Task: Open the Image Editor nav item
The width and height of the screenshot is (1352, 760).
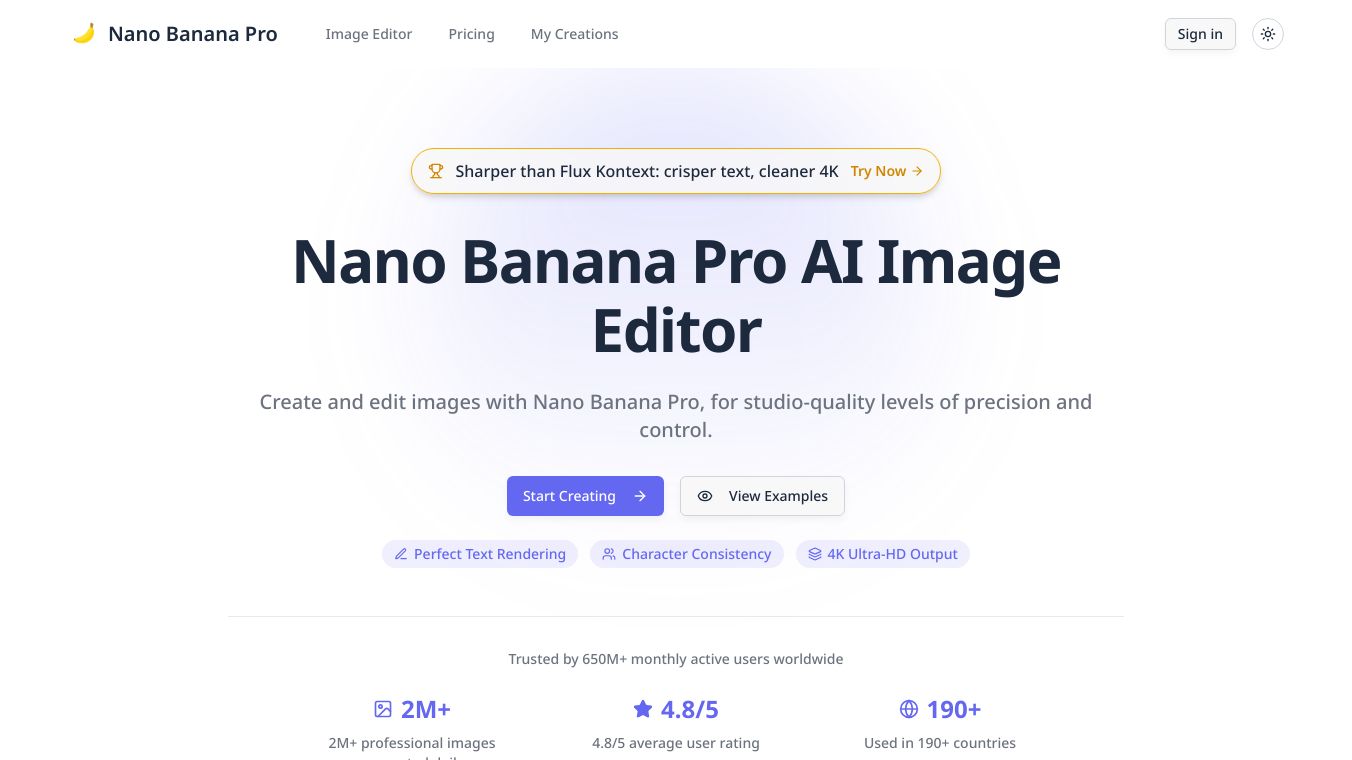Action: pos(369,34)
